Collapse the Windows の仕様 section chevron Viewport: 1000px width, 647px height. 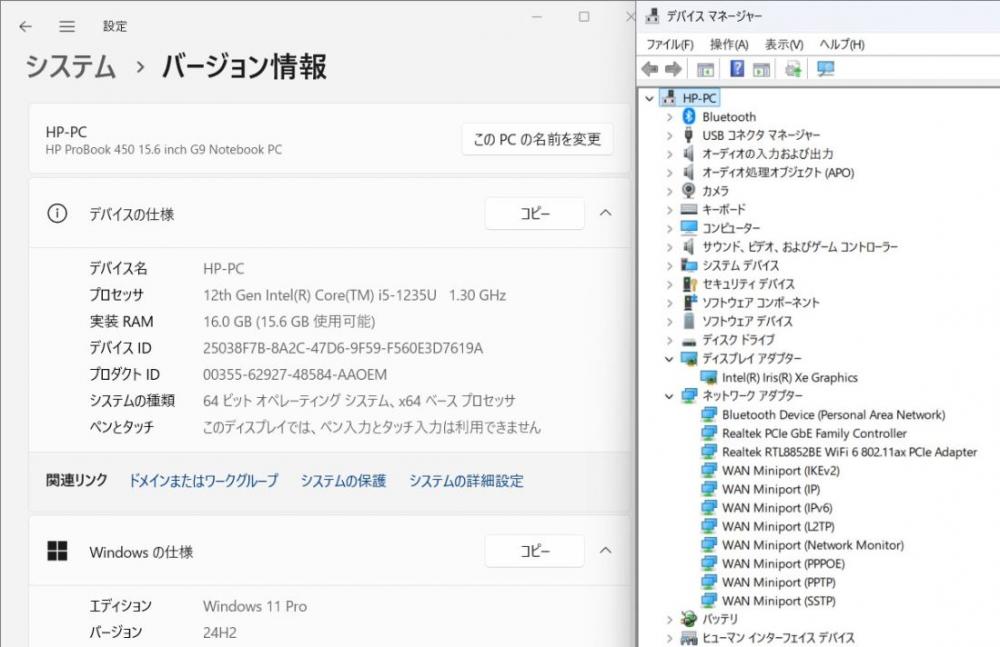pos(606,551)
